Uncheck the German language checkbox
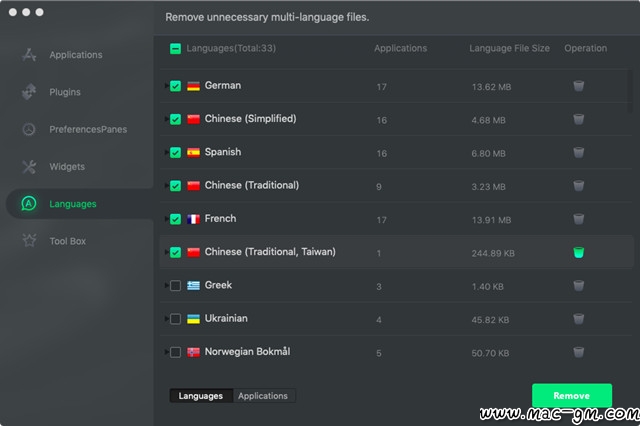640x426 pixels. tap(176, 86)
